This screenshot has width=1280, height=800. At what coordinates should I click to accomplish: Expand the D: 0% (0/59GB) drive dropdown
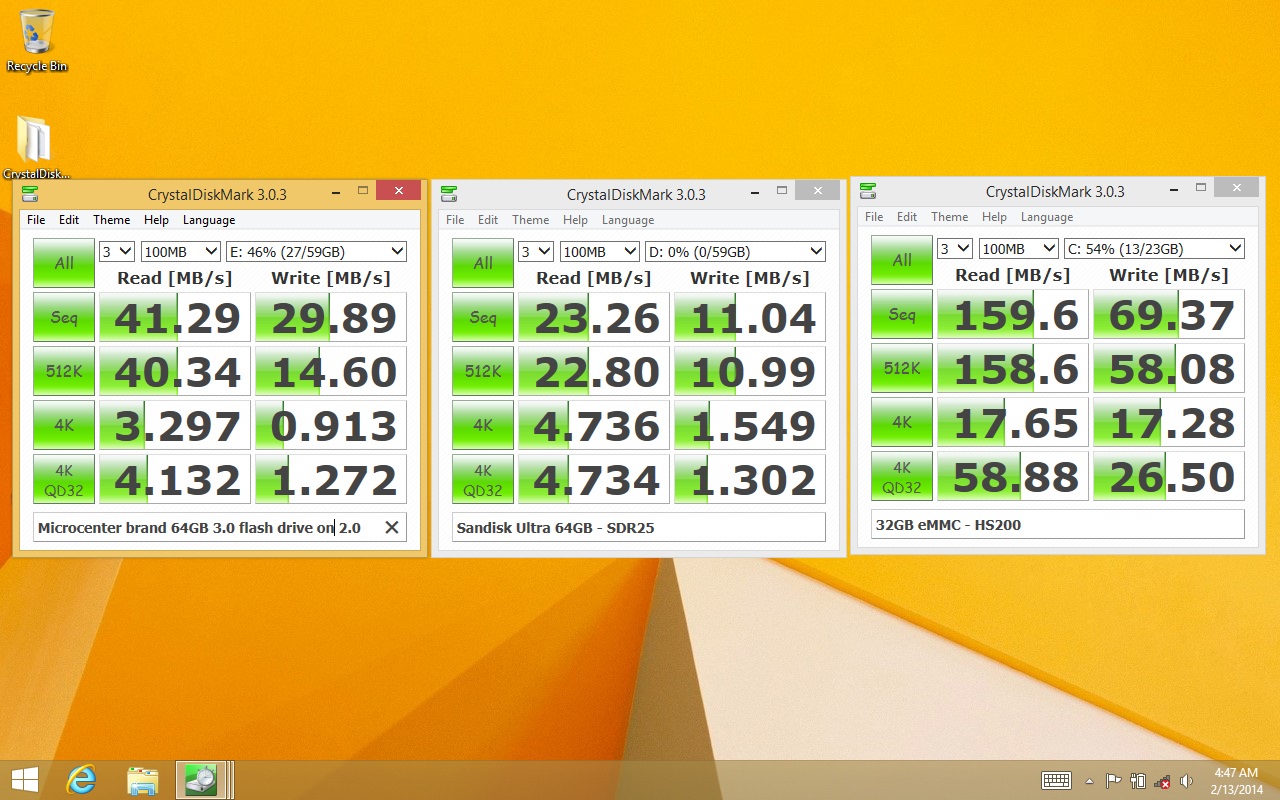tap(735, 251)
